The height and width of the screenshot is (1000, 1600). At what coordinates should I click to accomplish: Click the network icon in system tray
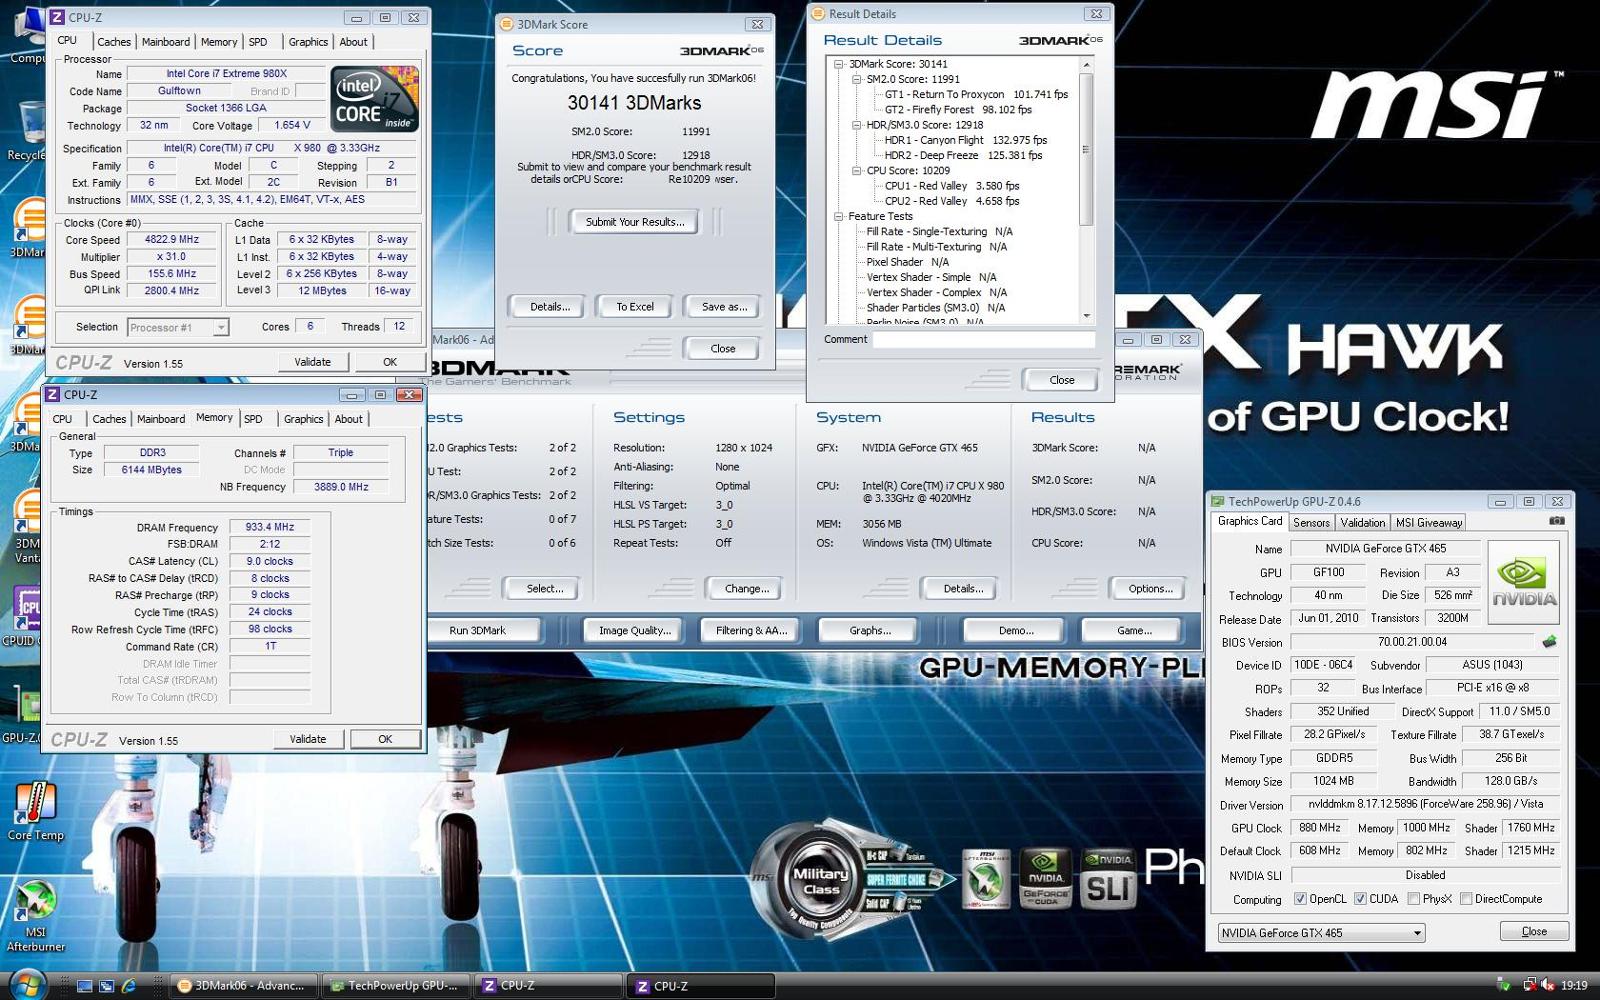click(x=1529, y=985)
